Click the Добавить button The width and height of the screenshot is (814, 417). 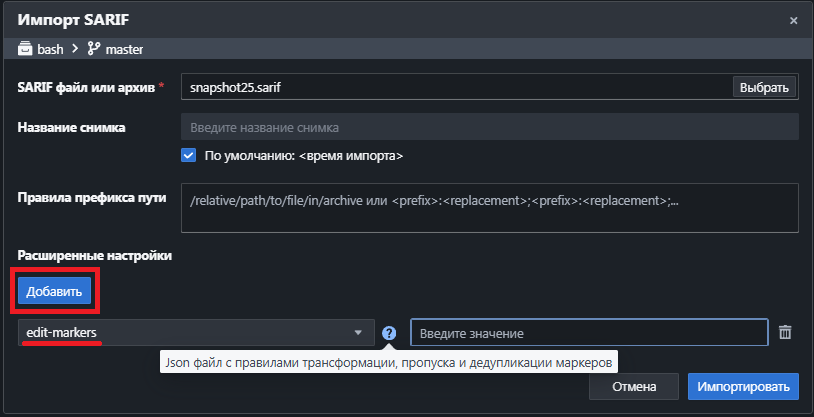point(55,290)
